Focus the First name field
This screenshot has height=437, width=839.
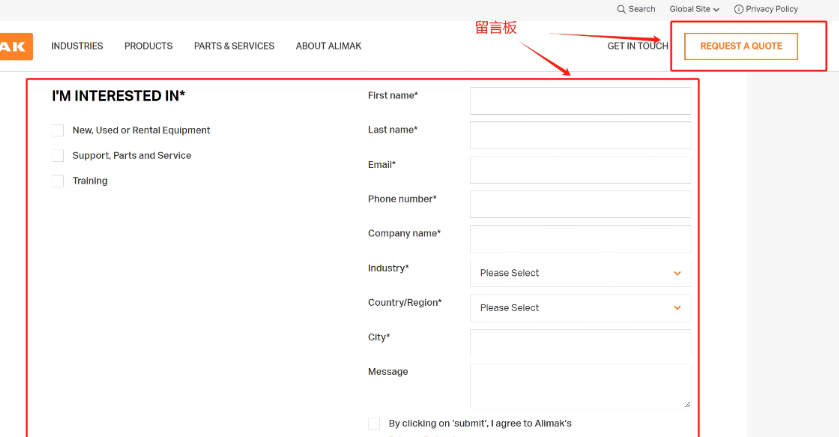[580, 101]
